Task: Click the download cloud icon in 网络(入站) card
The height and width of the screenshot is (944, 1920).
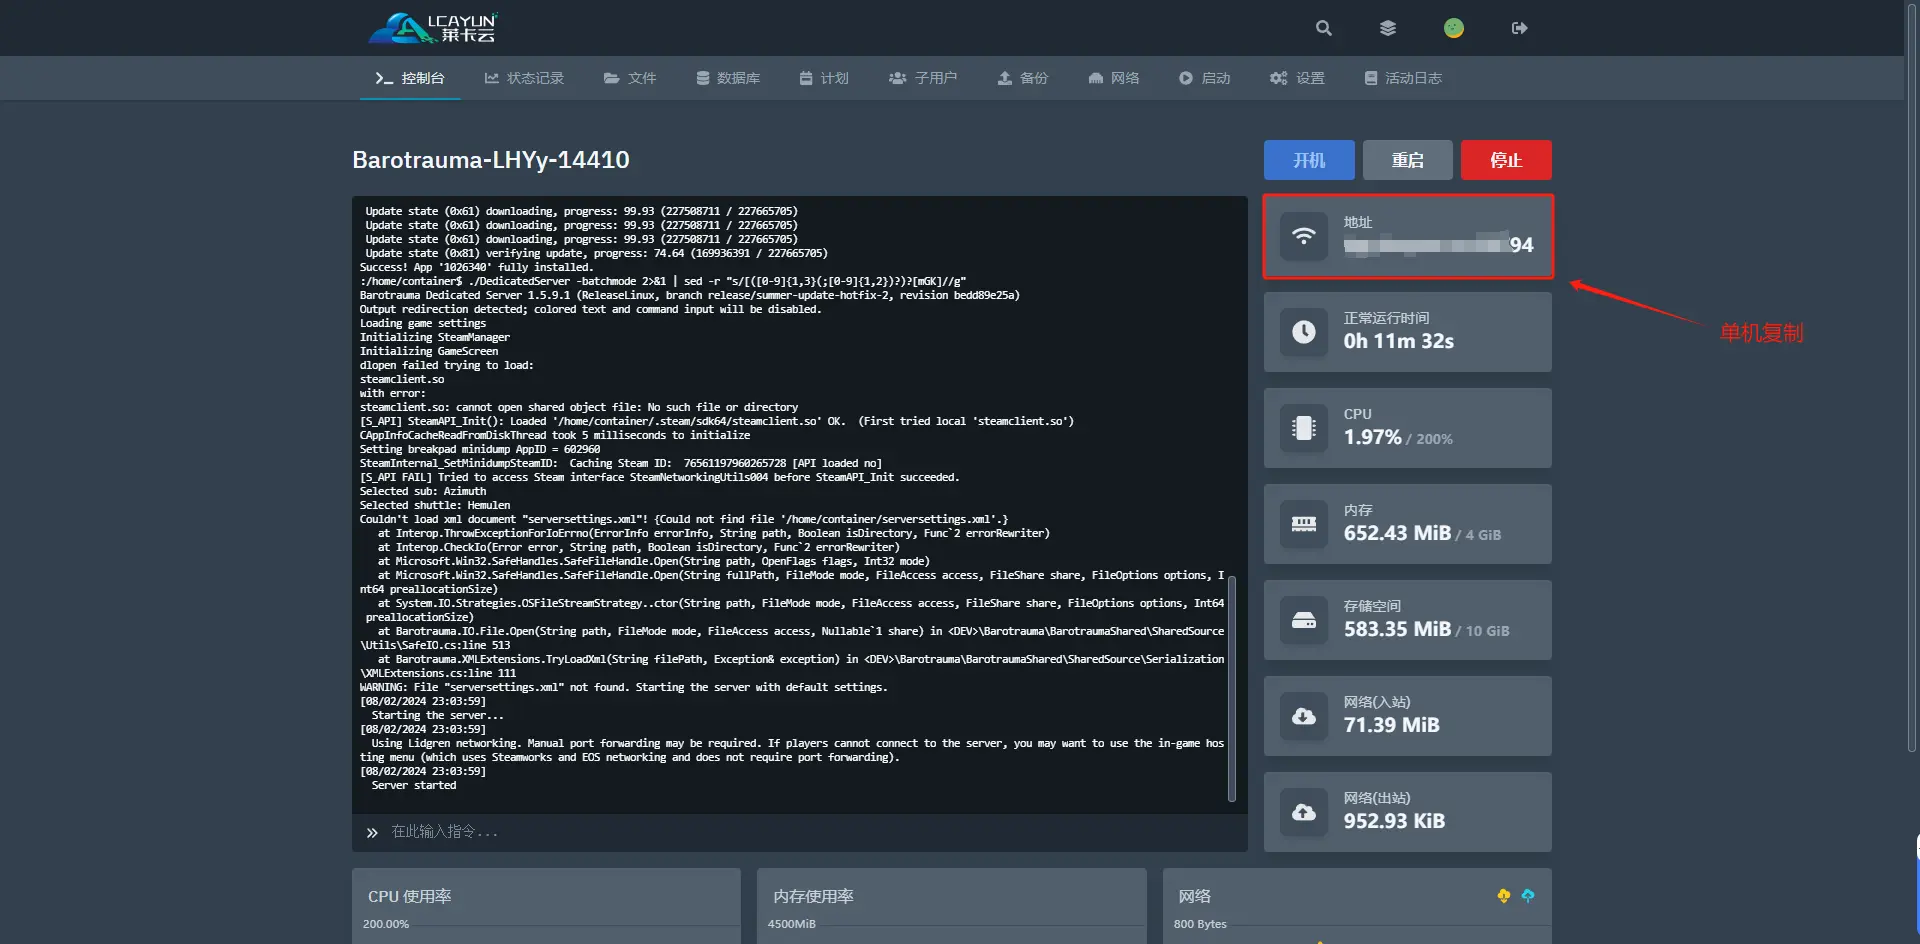Action: pos(1304,716)
